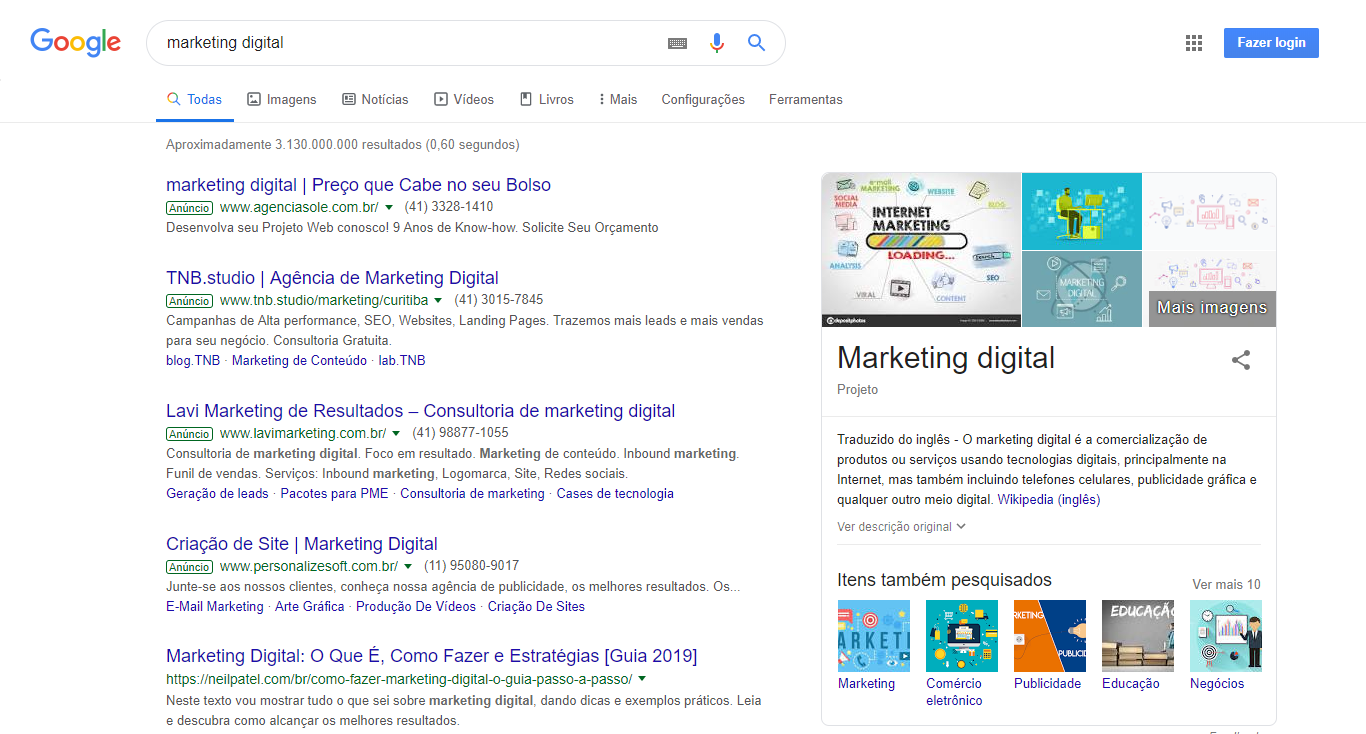Open Lavi Marketing de Resultados result
Image resolution: width=1366 pixels, height=734 pixels.
420,411
